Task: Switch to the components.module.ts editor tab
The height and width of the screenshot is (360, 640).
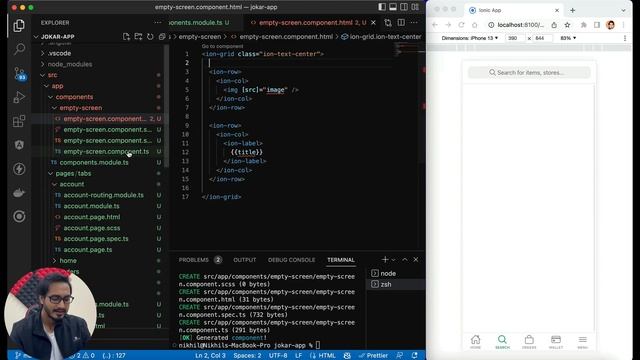Action: pos(199,23)
